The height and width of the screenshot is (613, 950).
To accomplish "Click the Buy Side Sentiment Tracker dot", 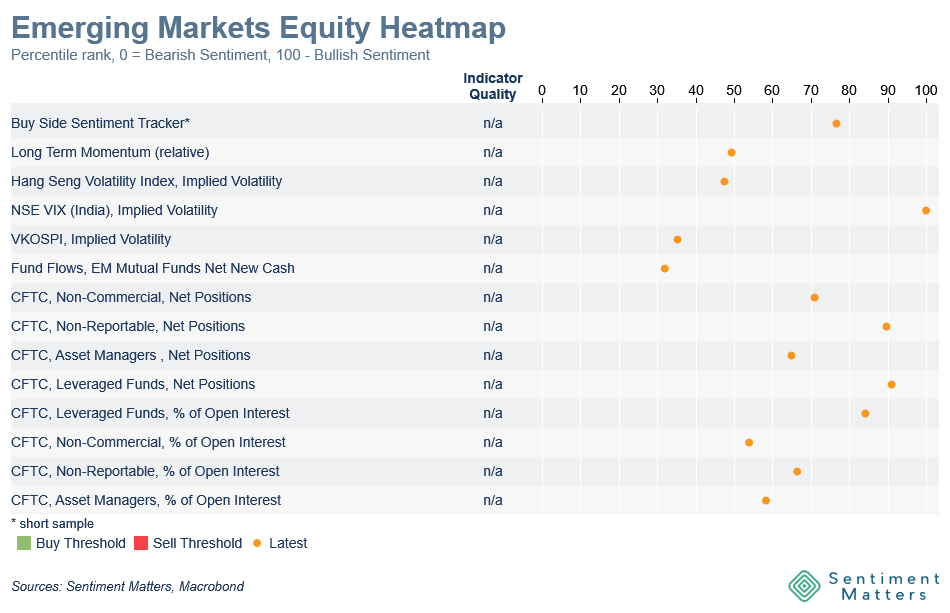I will (x=836, y=123).
